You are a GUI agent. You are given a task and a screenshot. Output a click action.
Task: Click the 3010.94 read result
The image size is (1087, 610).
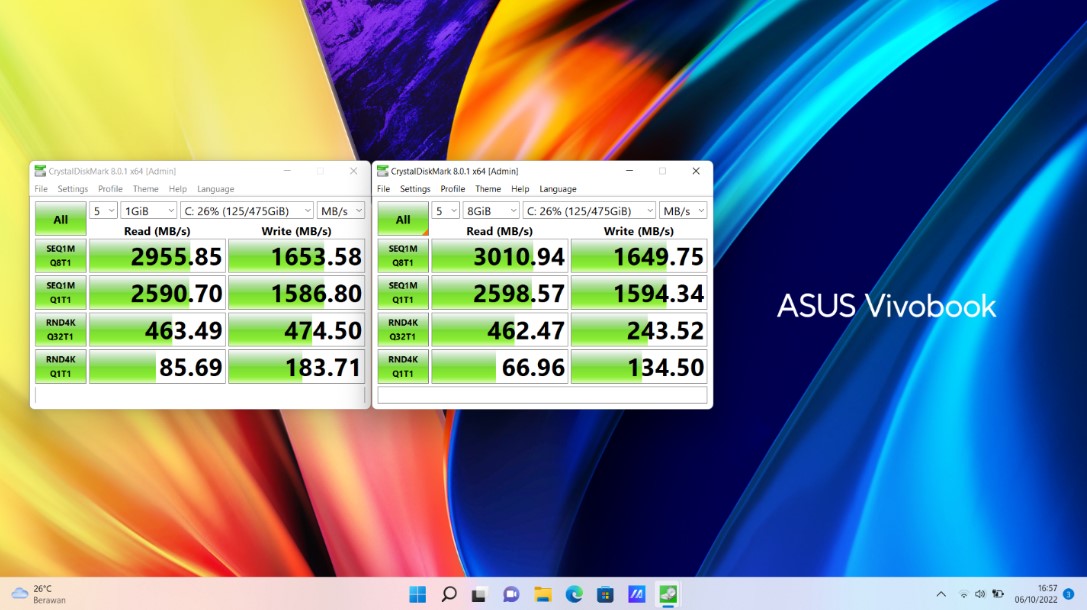pos(500,256)
